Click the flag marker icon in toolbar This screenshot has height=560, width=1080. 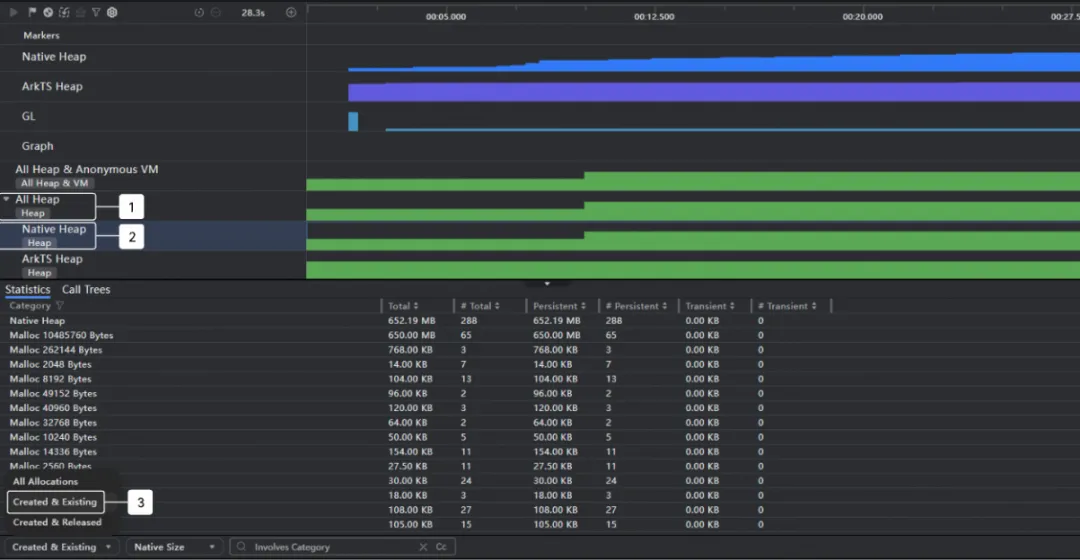point(32,12)
